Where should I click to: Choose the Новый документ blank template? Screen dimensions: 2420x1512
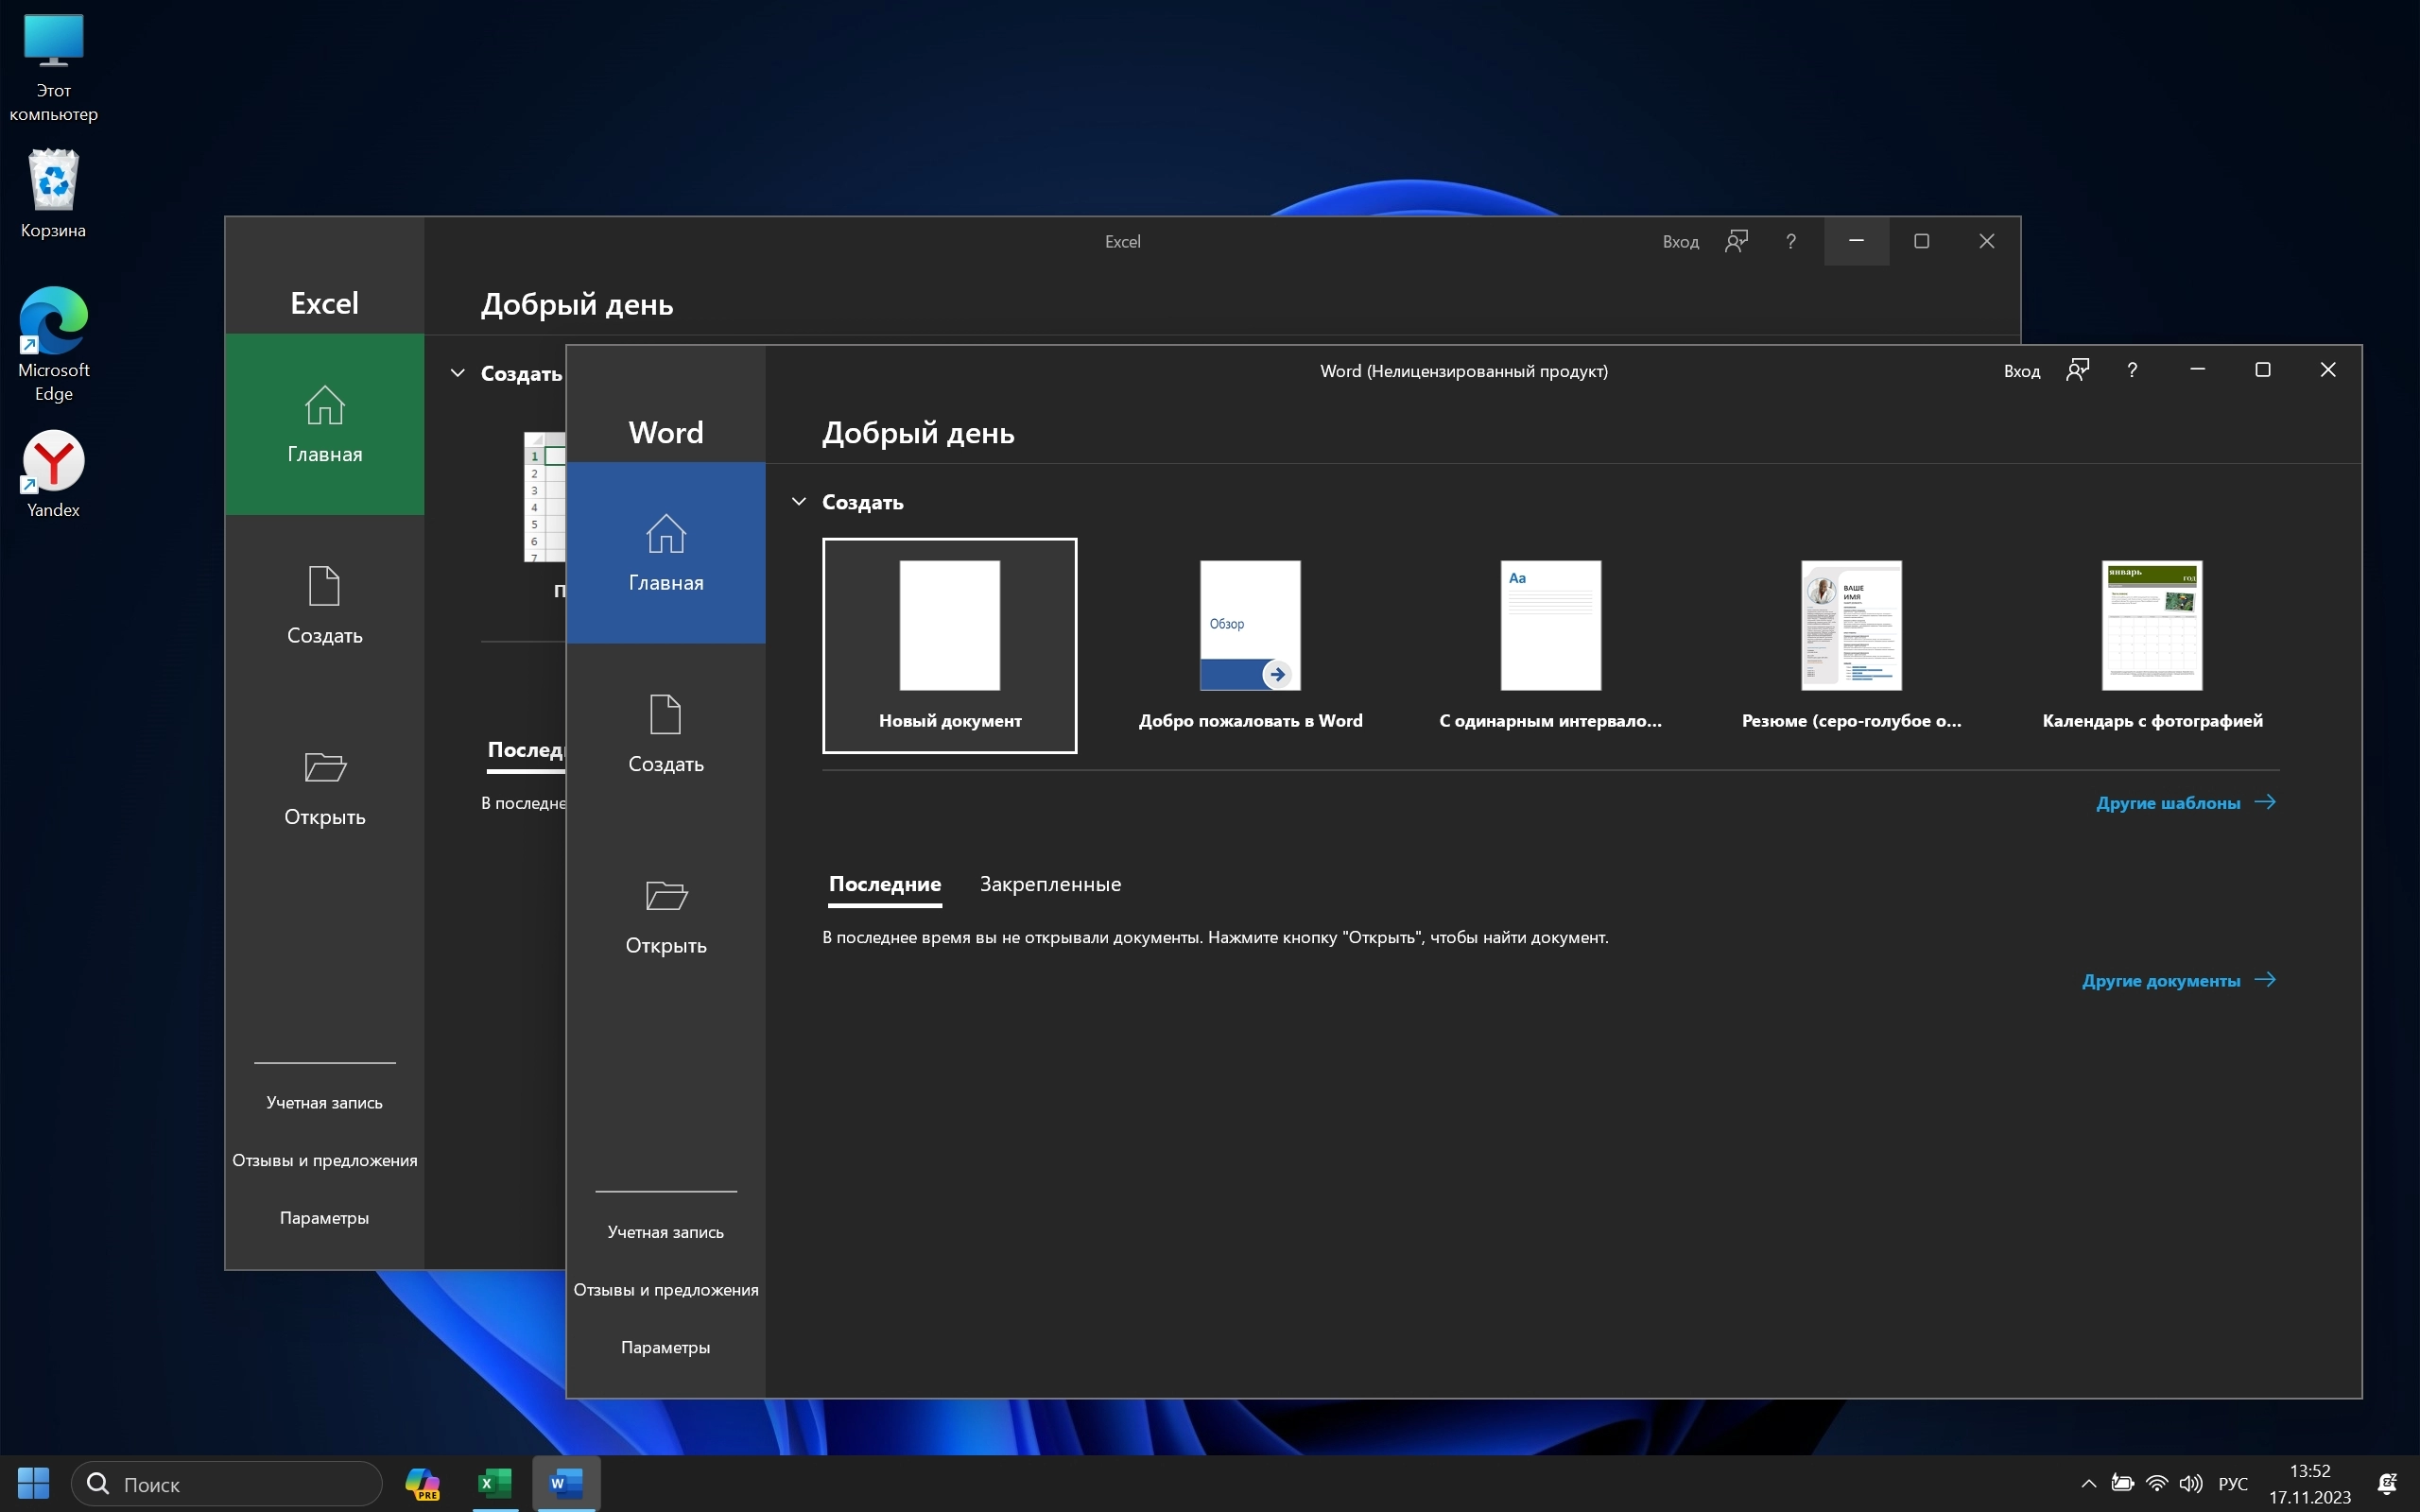click(x=949, y=645)
